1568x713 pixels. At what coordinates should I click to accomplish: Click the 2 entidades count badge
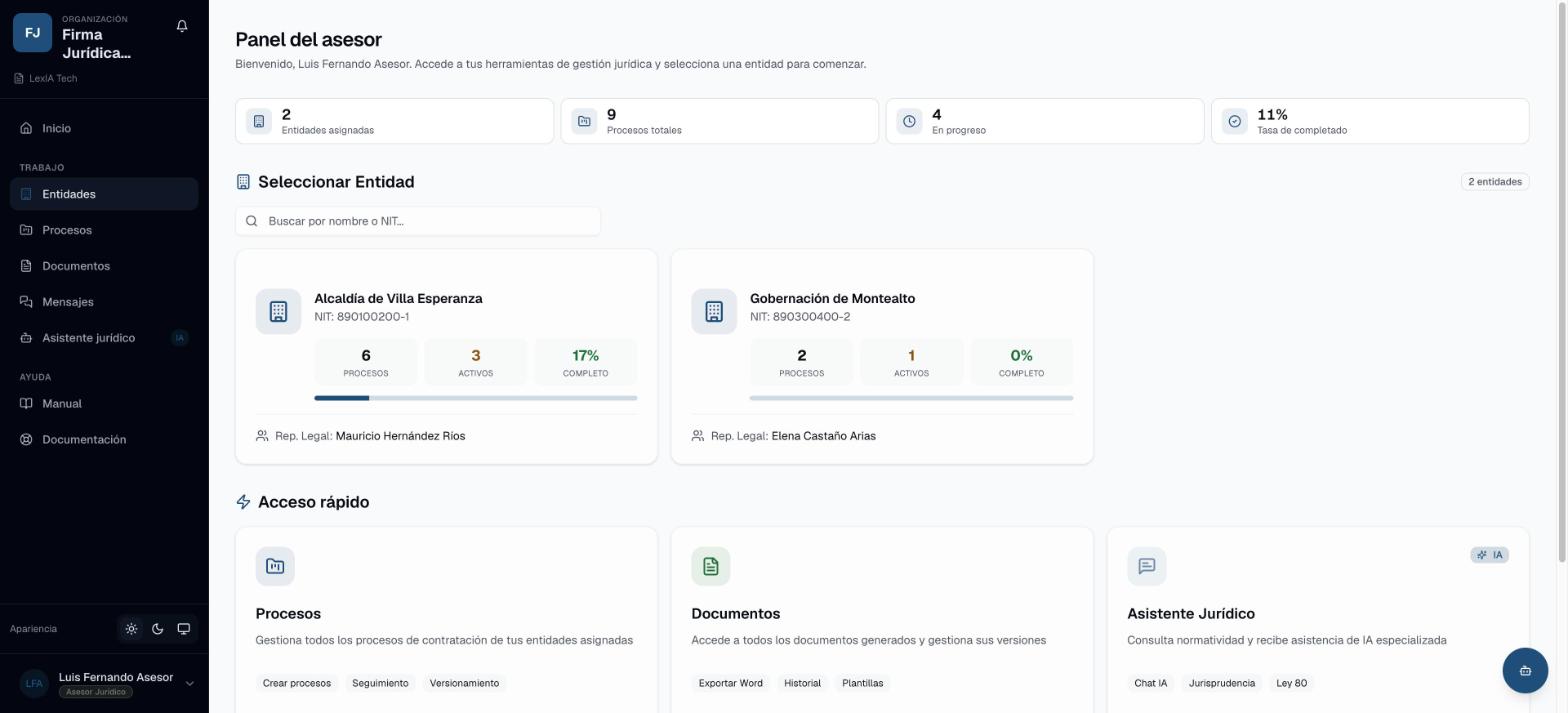coord(1495,182)
